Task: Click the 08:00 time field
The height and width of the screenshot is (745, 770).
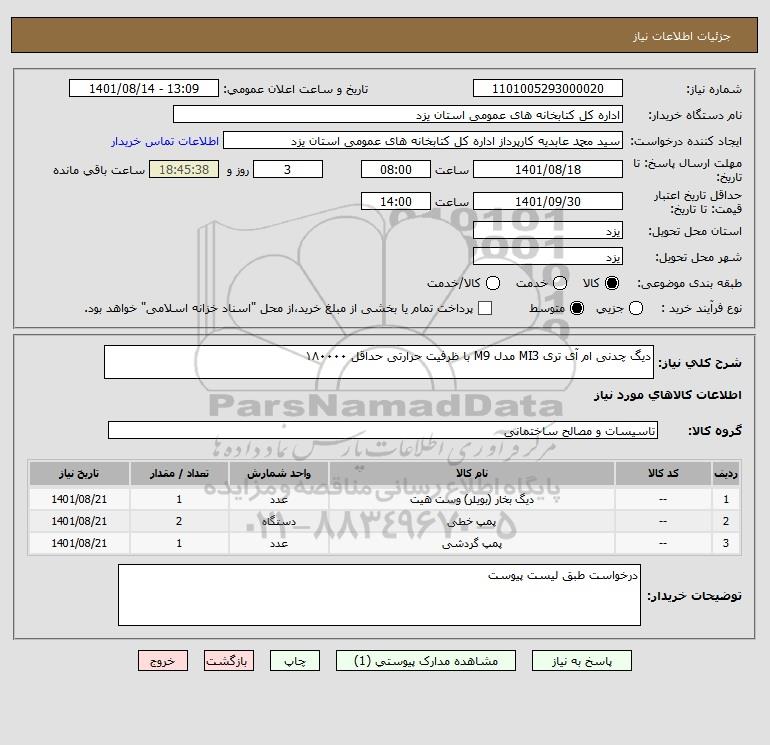Action: (x=396, y=169)
